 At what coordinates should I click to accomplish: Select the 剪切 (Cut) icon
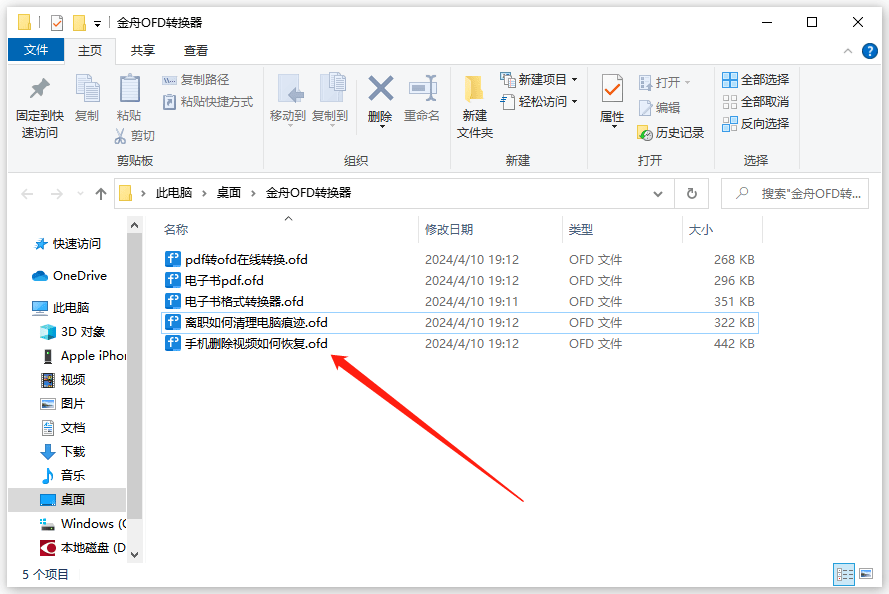coord(135,135)
